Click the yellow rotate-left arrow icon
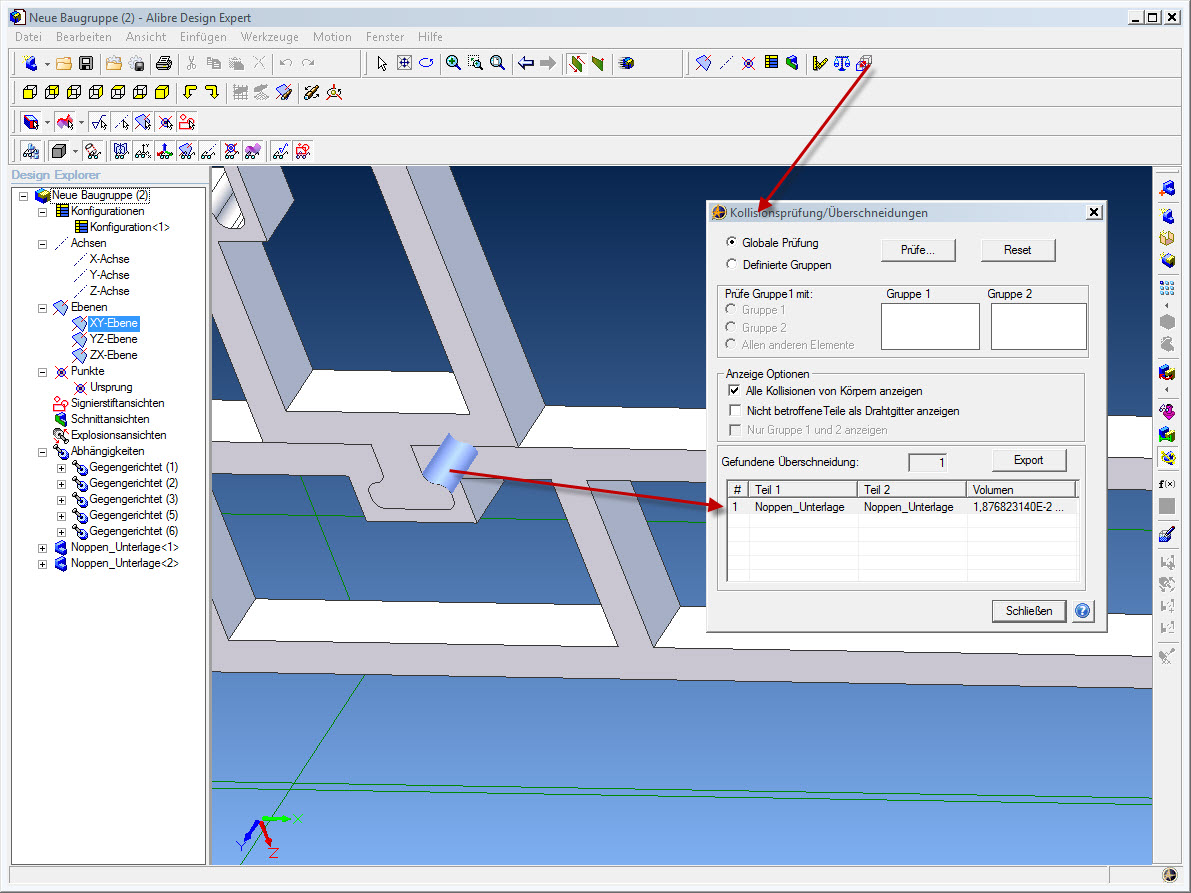 click(x=190, y=93)
